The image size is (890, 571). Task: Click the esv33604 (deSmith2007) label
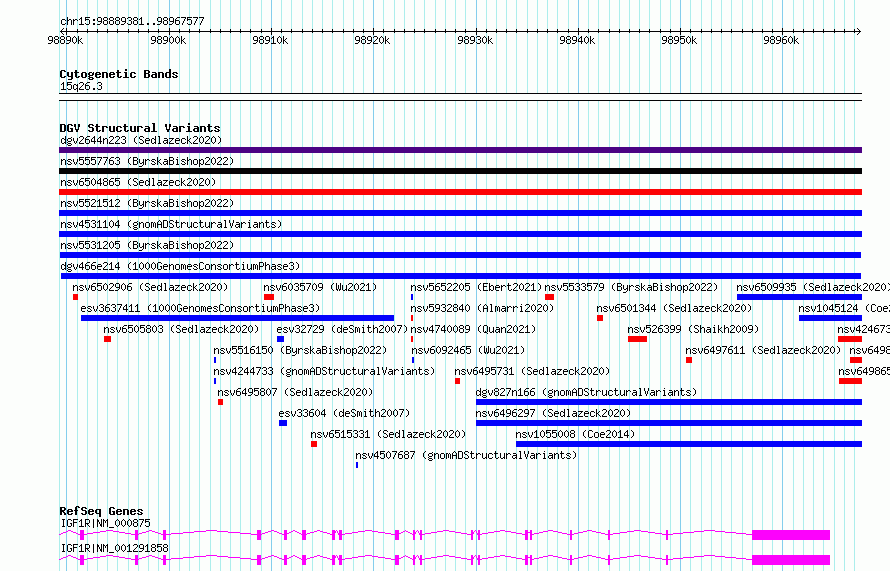click(344, 413)
